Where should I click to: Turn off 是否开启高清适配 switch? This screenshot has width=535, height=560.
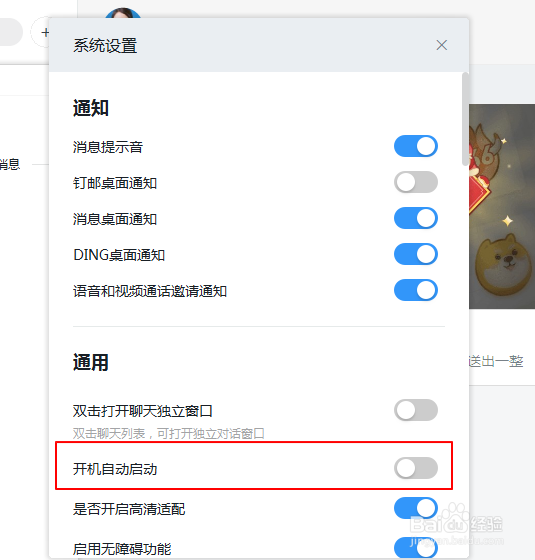click(x=416, y=508)
